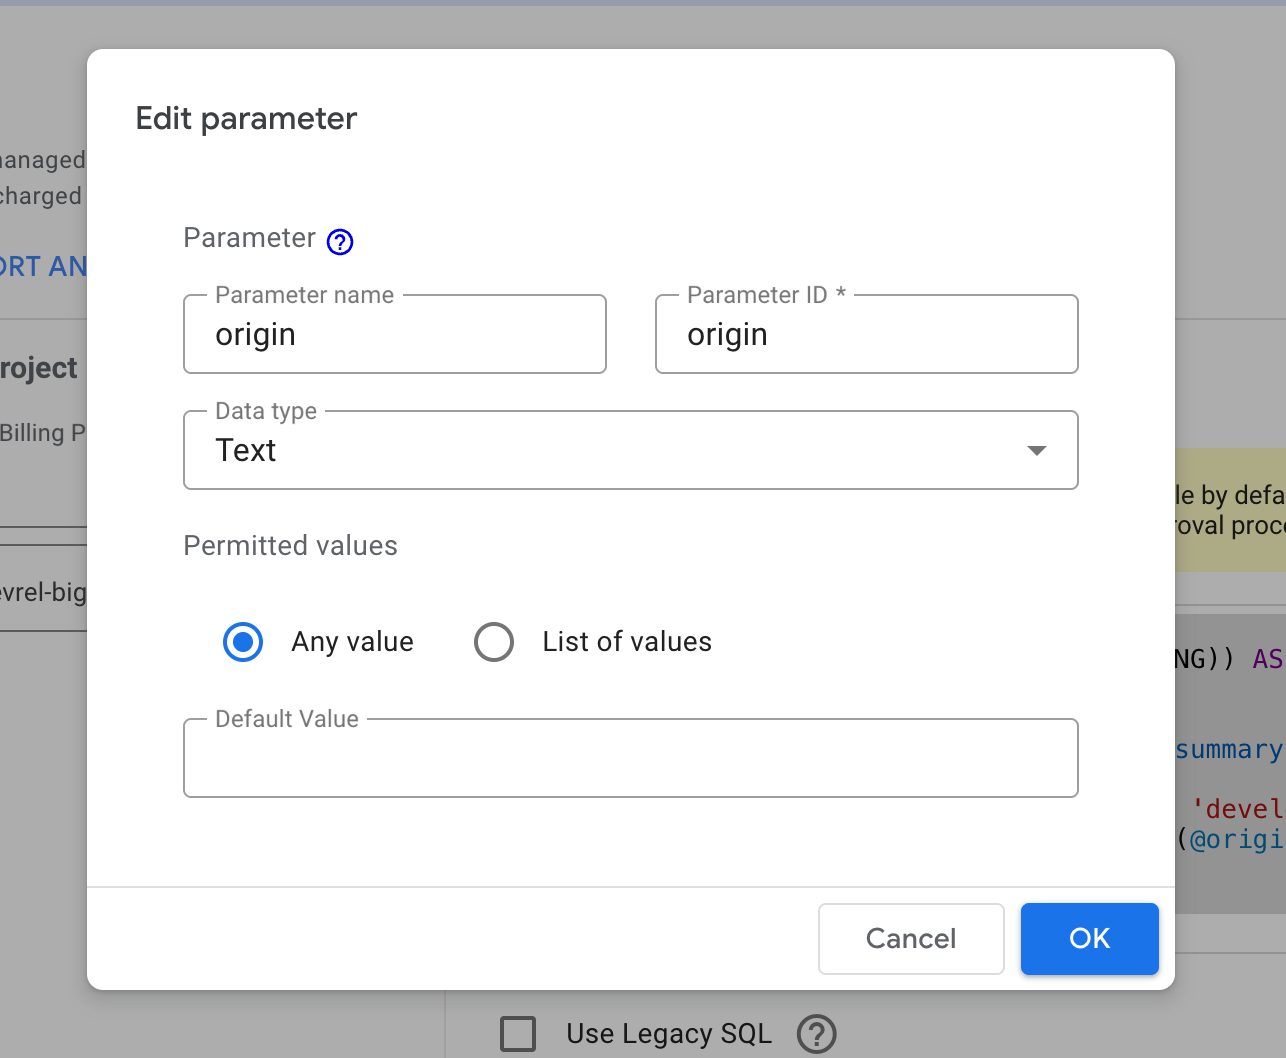The image size is (1286, 1058).
Task: Click inside the Parameter name field
Action: [394, 334]
